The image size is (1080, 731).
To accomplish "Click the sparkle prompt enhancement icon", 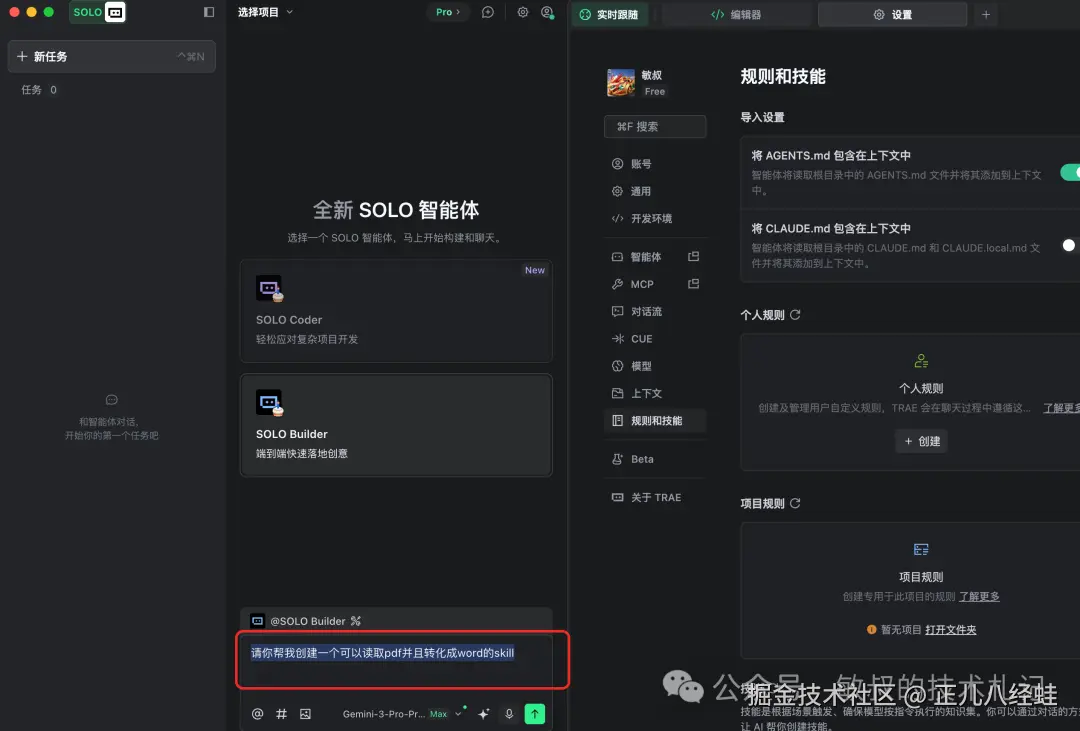I will click(484, 713).
